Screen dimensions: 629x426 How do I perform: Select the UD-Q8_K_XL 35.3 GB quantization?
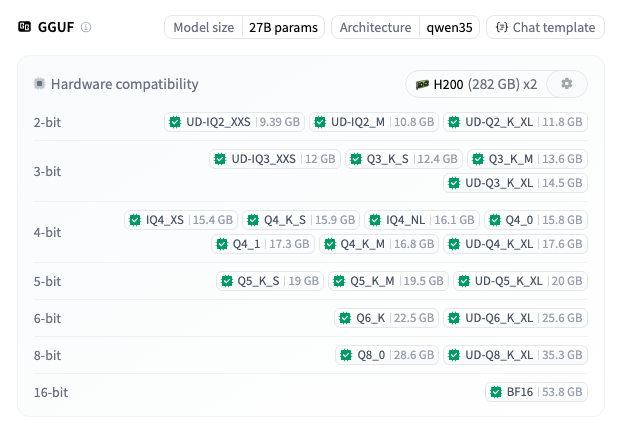point(515,355)
